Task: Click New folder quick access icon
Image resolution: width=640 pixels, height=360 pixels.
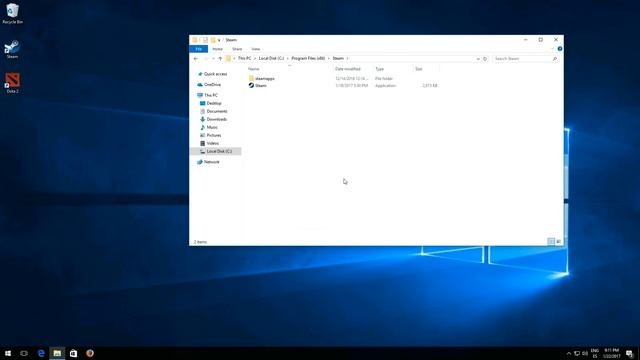Action: (213, 40)
